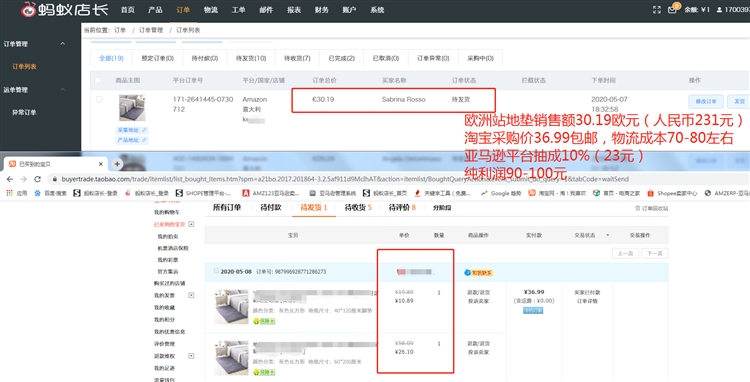This screenshot has width=750, height=382.
Task: Switch to the 待收货(7) tab
Action: (297, 58)
